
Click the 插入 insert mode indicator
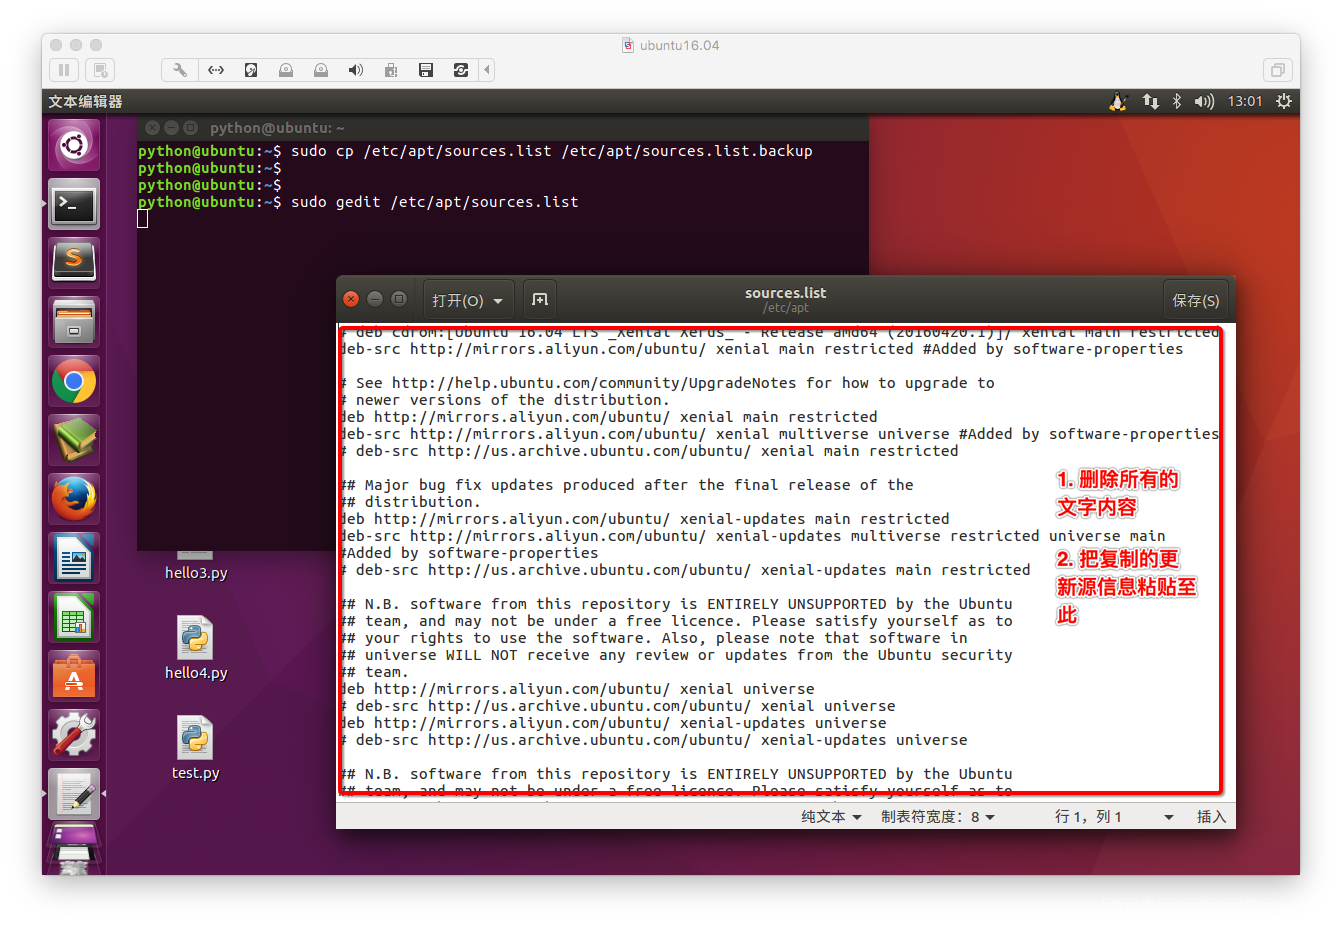(1211, 817)
